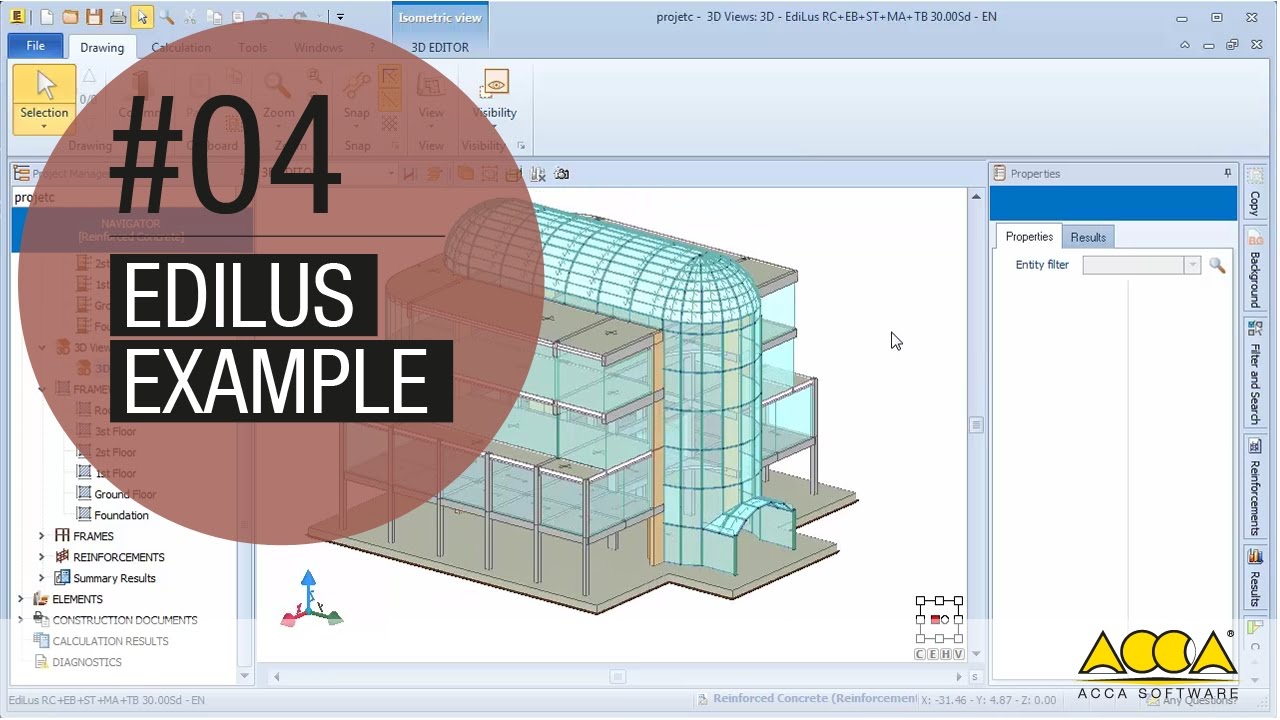Save the project using the floppy disk icon
The width and height of the screenshot is (1280, 720).
coord(94,17)
